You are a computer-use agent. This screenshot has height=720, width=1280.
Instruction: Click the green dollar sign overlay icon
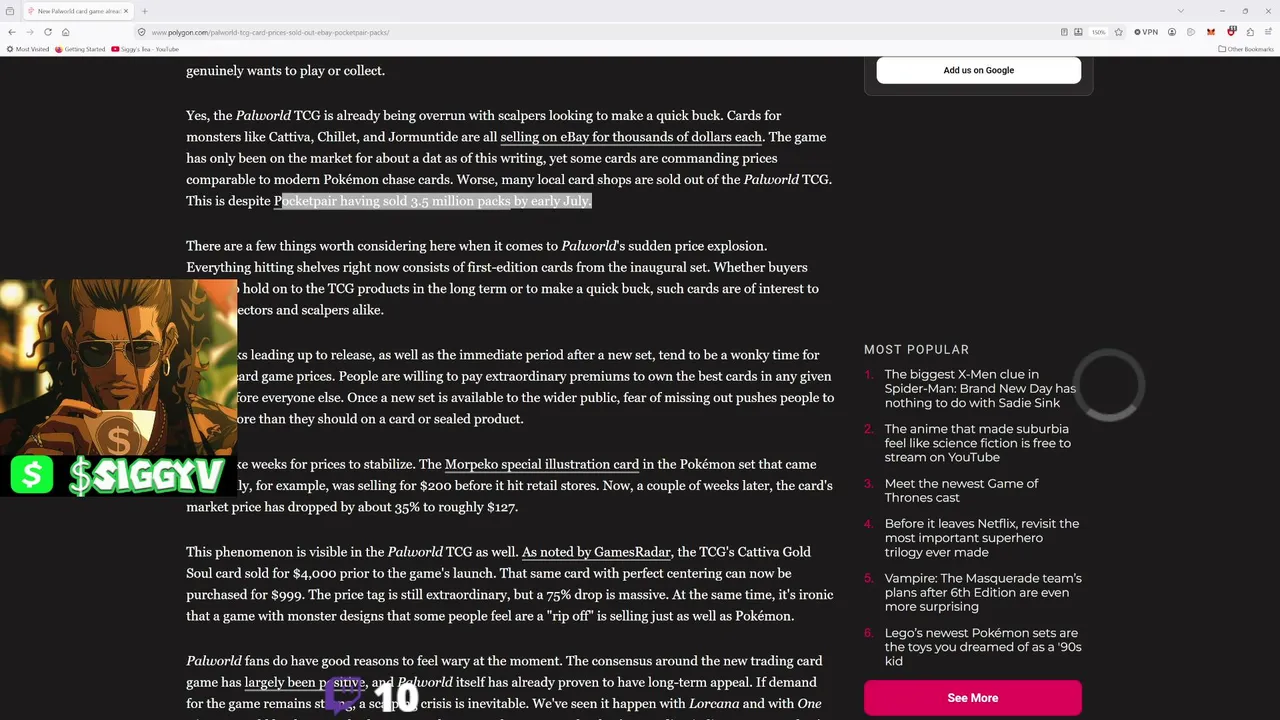32,475
